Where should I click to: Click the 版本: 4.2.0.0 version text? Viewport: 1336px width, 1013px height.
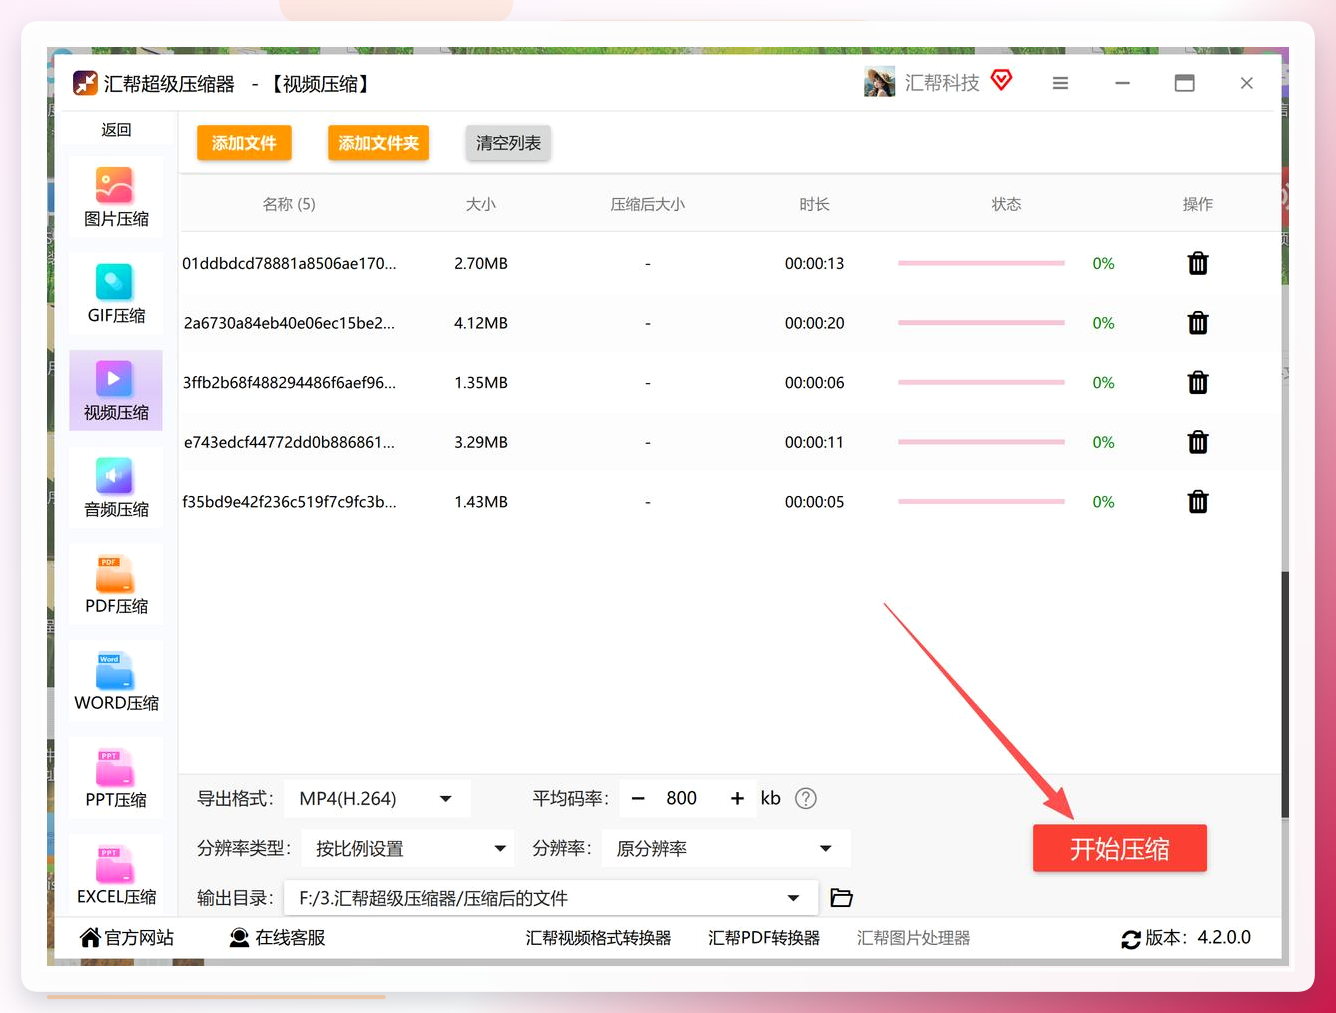point(1198,938)
